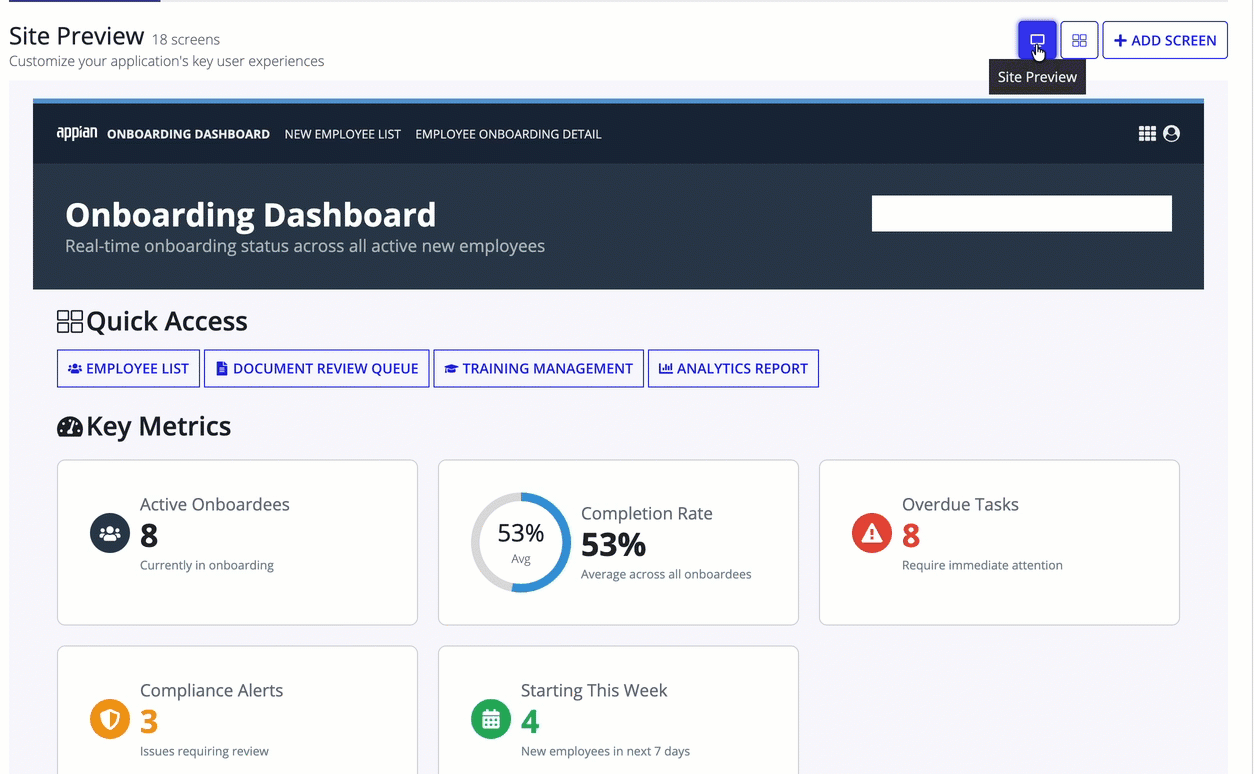Screen dimensions: 1254x774
Task: Open the navigation apps grid icon
Action: point(1147,133)
